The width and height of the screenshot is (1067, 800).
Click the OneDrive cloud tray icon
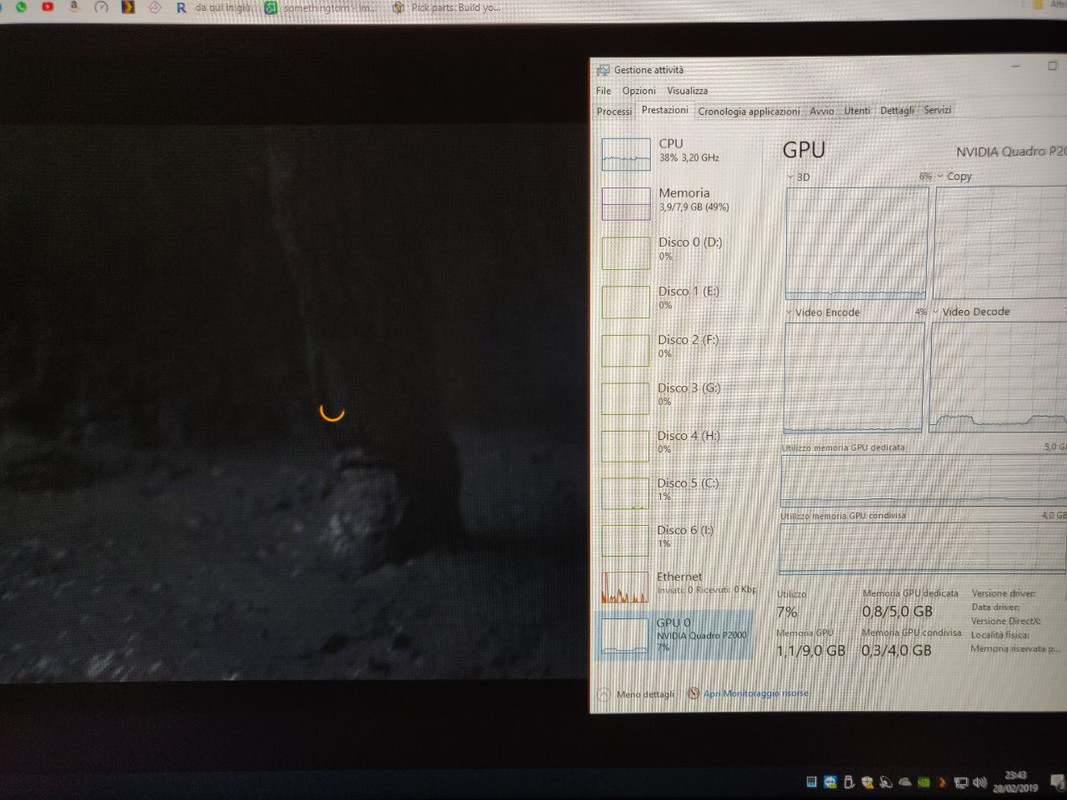[905, 782]
